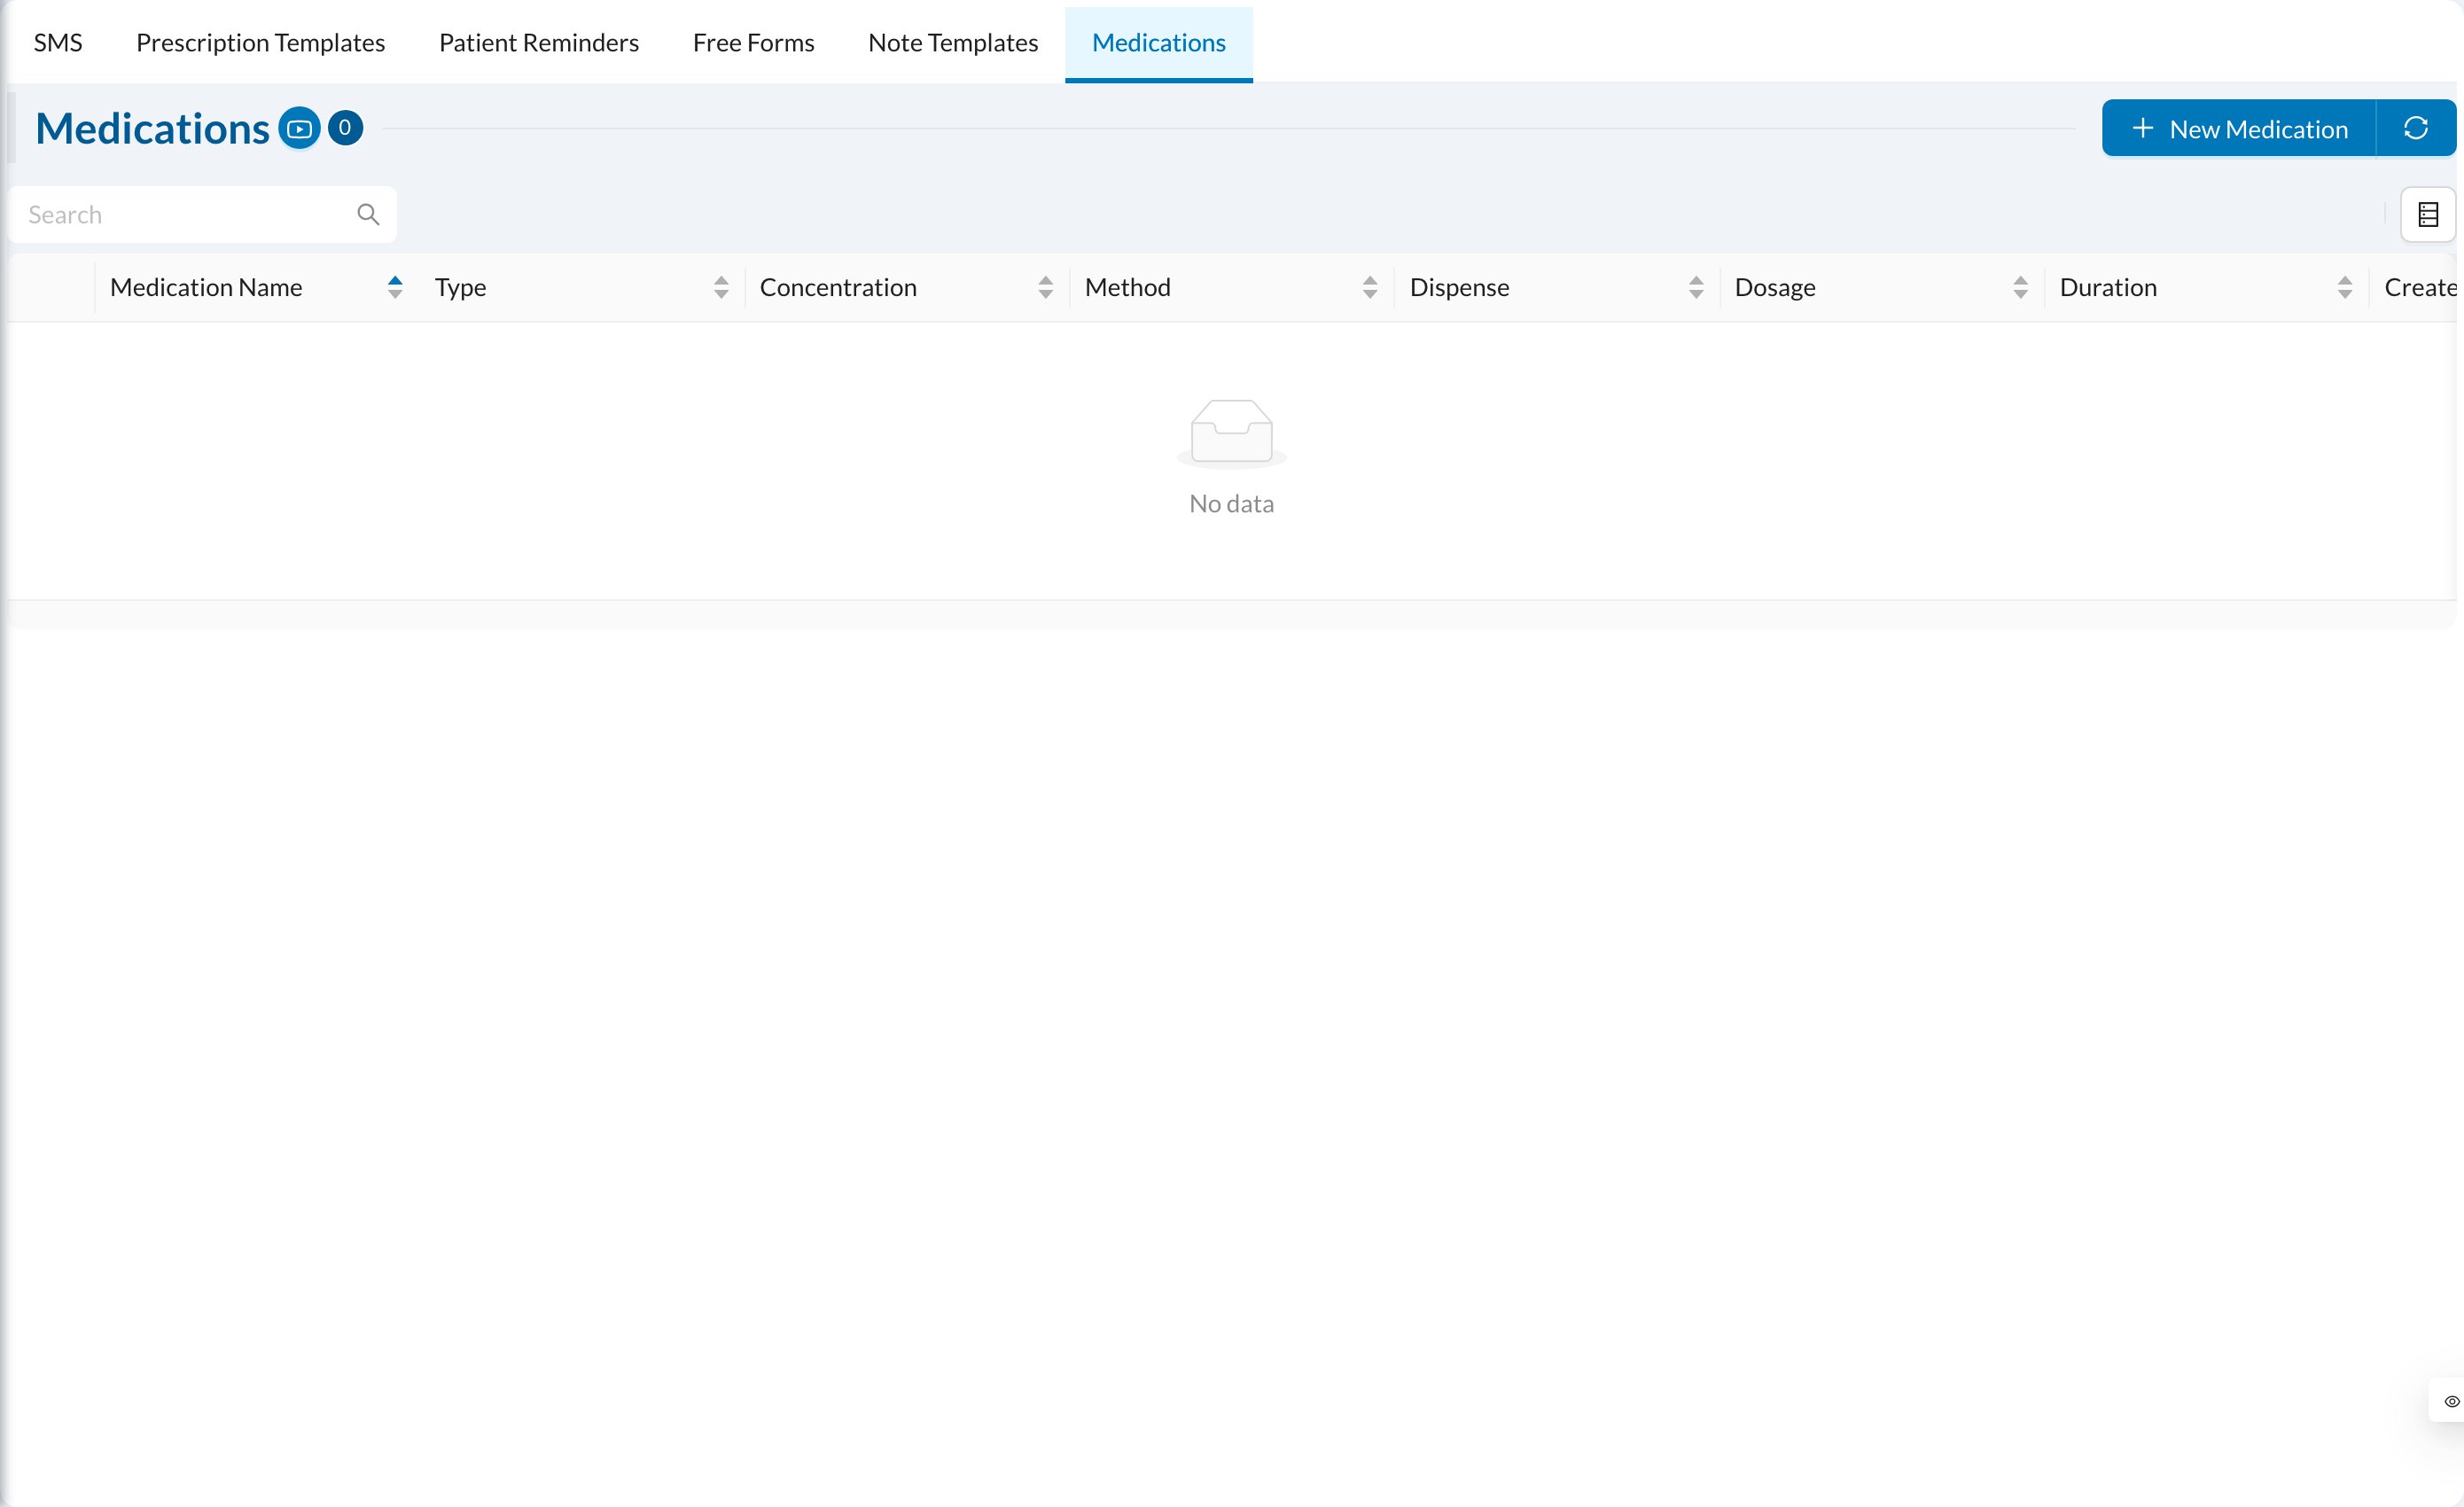This screenshot has width=2464, height=1507.
Task: Click the Medication Name column header
Action: [x=257, y=287]
